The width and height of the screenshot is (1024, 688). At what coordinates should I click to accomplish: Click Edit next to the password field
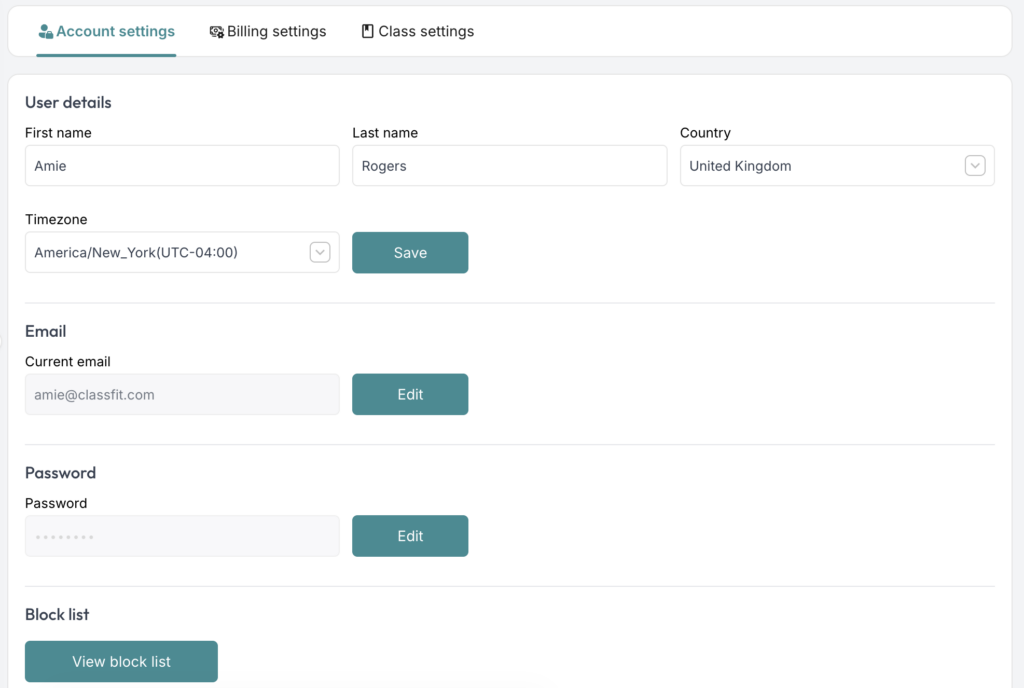click(x=410, y=536)
